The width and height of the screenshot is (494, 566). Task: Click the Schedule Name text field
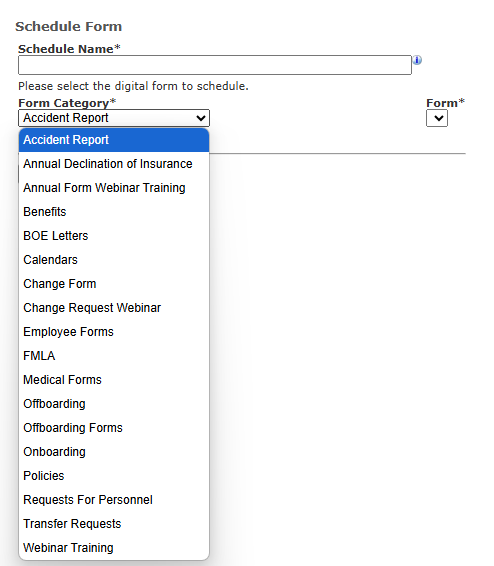(x=215, y=65)
